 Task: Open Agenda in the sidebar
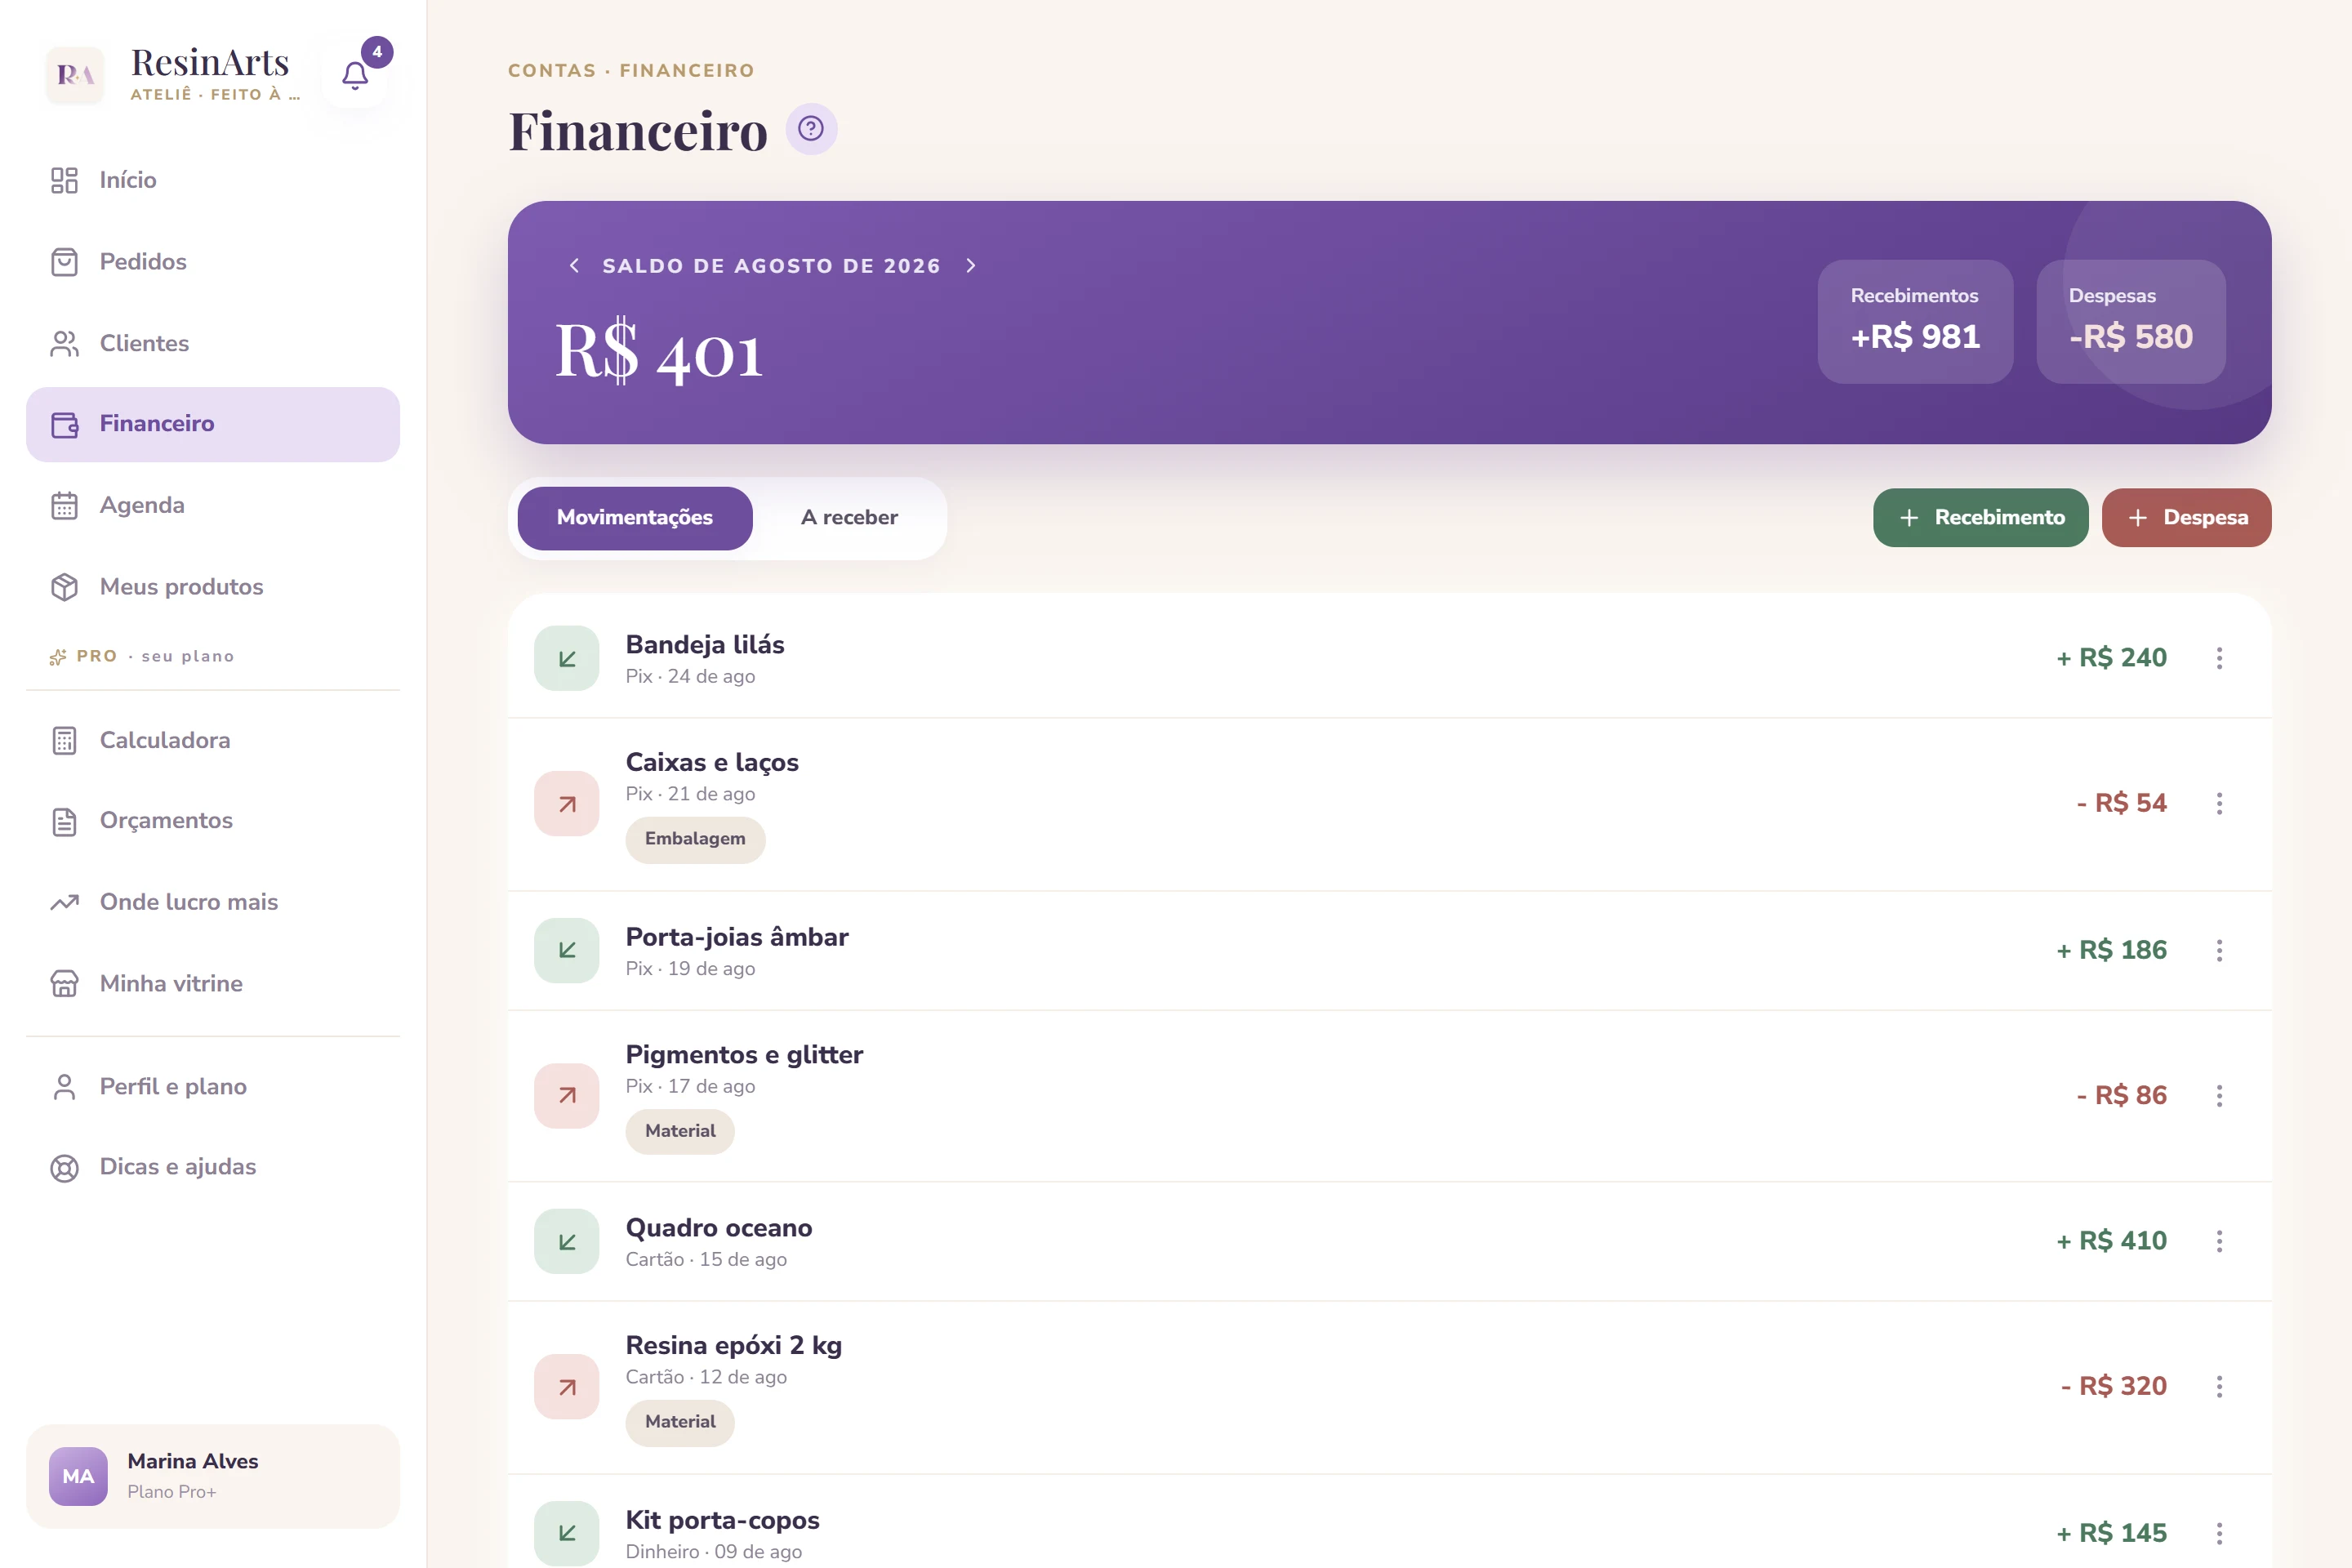tap(213, 505)
